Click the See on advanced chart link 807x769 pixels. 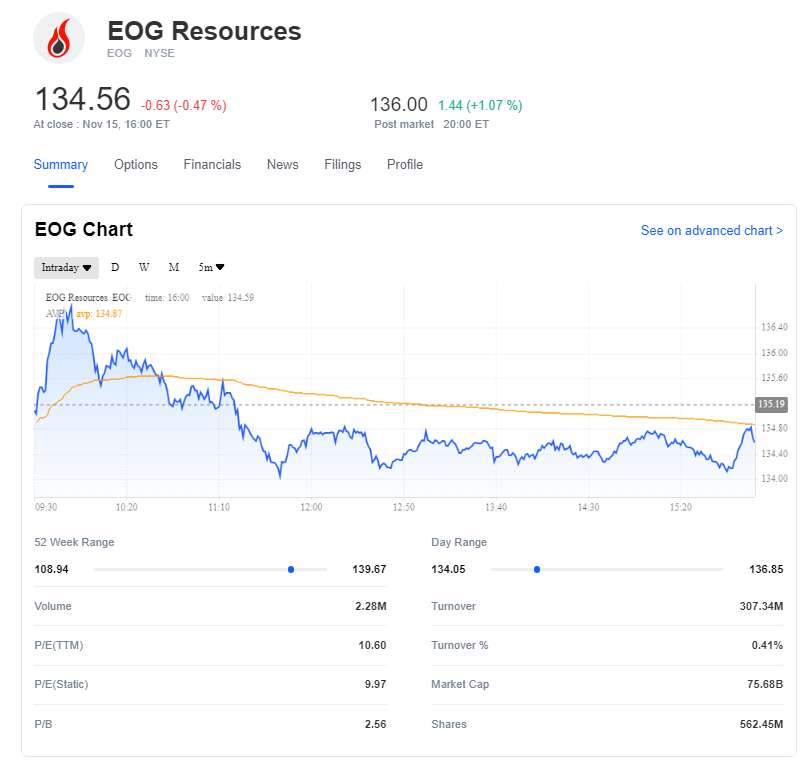(711, 231)
